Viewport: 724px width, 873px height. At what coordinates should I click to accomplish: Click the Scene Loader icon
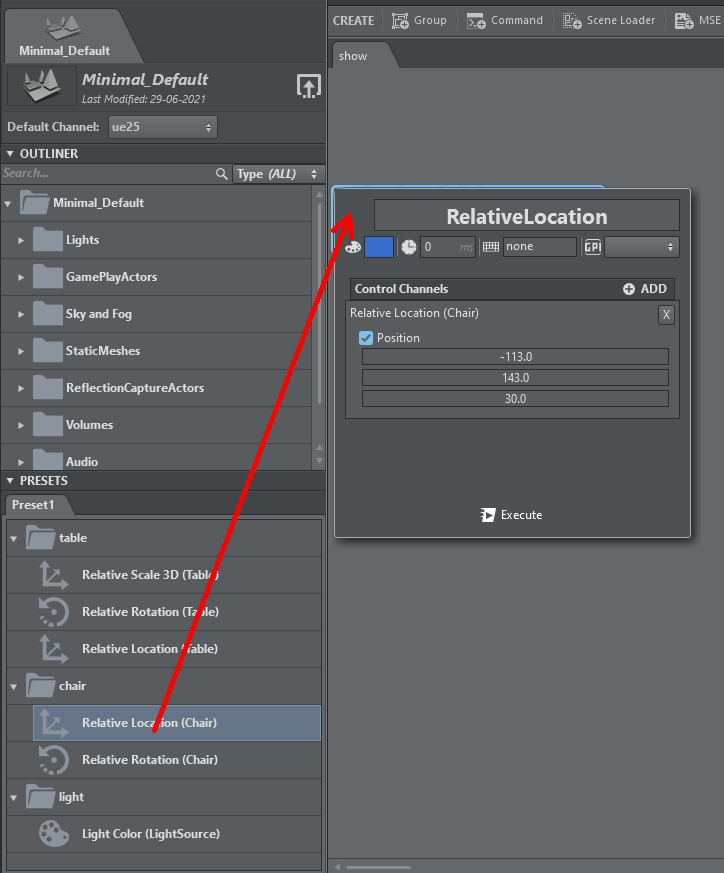[572, 20]
